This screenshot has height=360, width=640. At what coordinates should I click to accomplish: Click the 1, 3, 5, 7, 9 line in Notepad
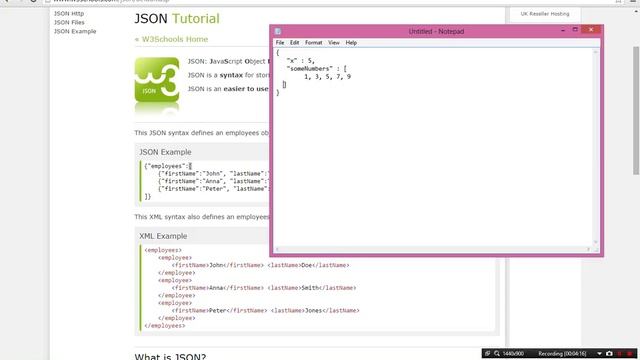click(327, 77)
